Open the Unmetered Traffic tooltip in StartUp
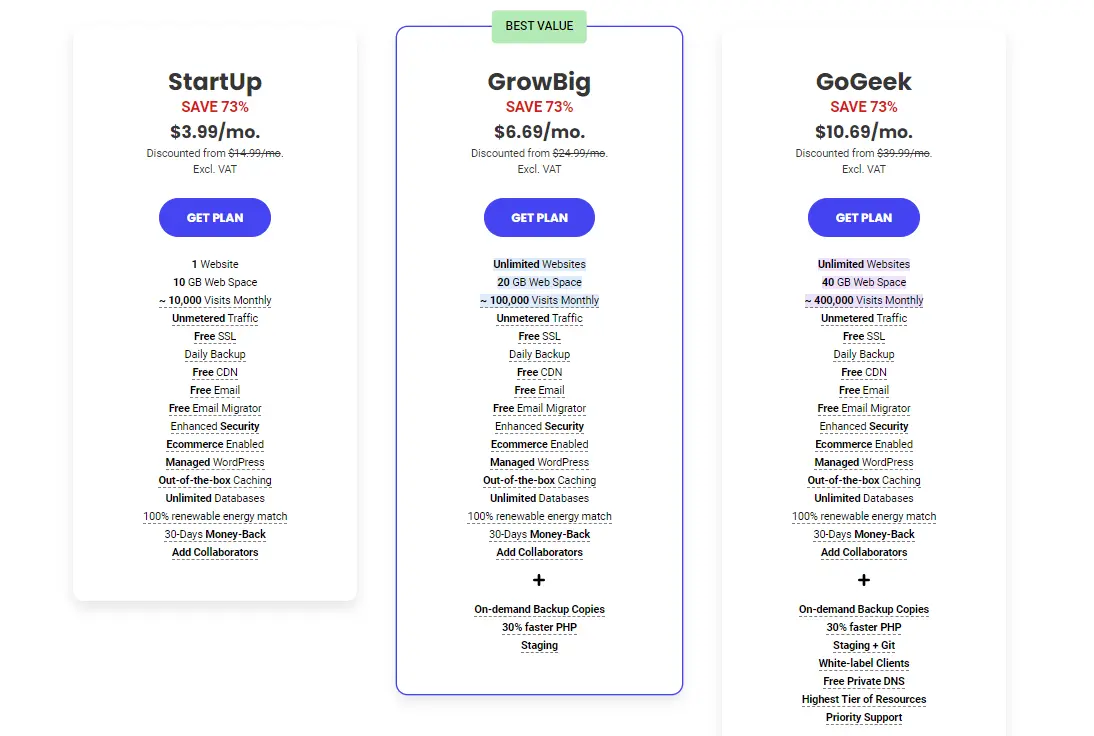 214,318
